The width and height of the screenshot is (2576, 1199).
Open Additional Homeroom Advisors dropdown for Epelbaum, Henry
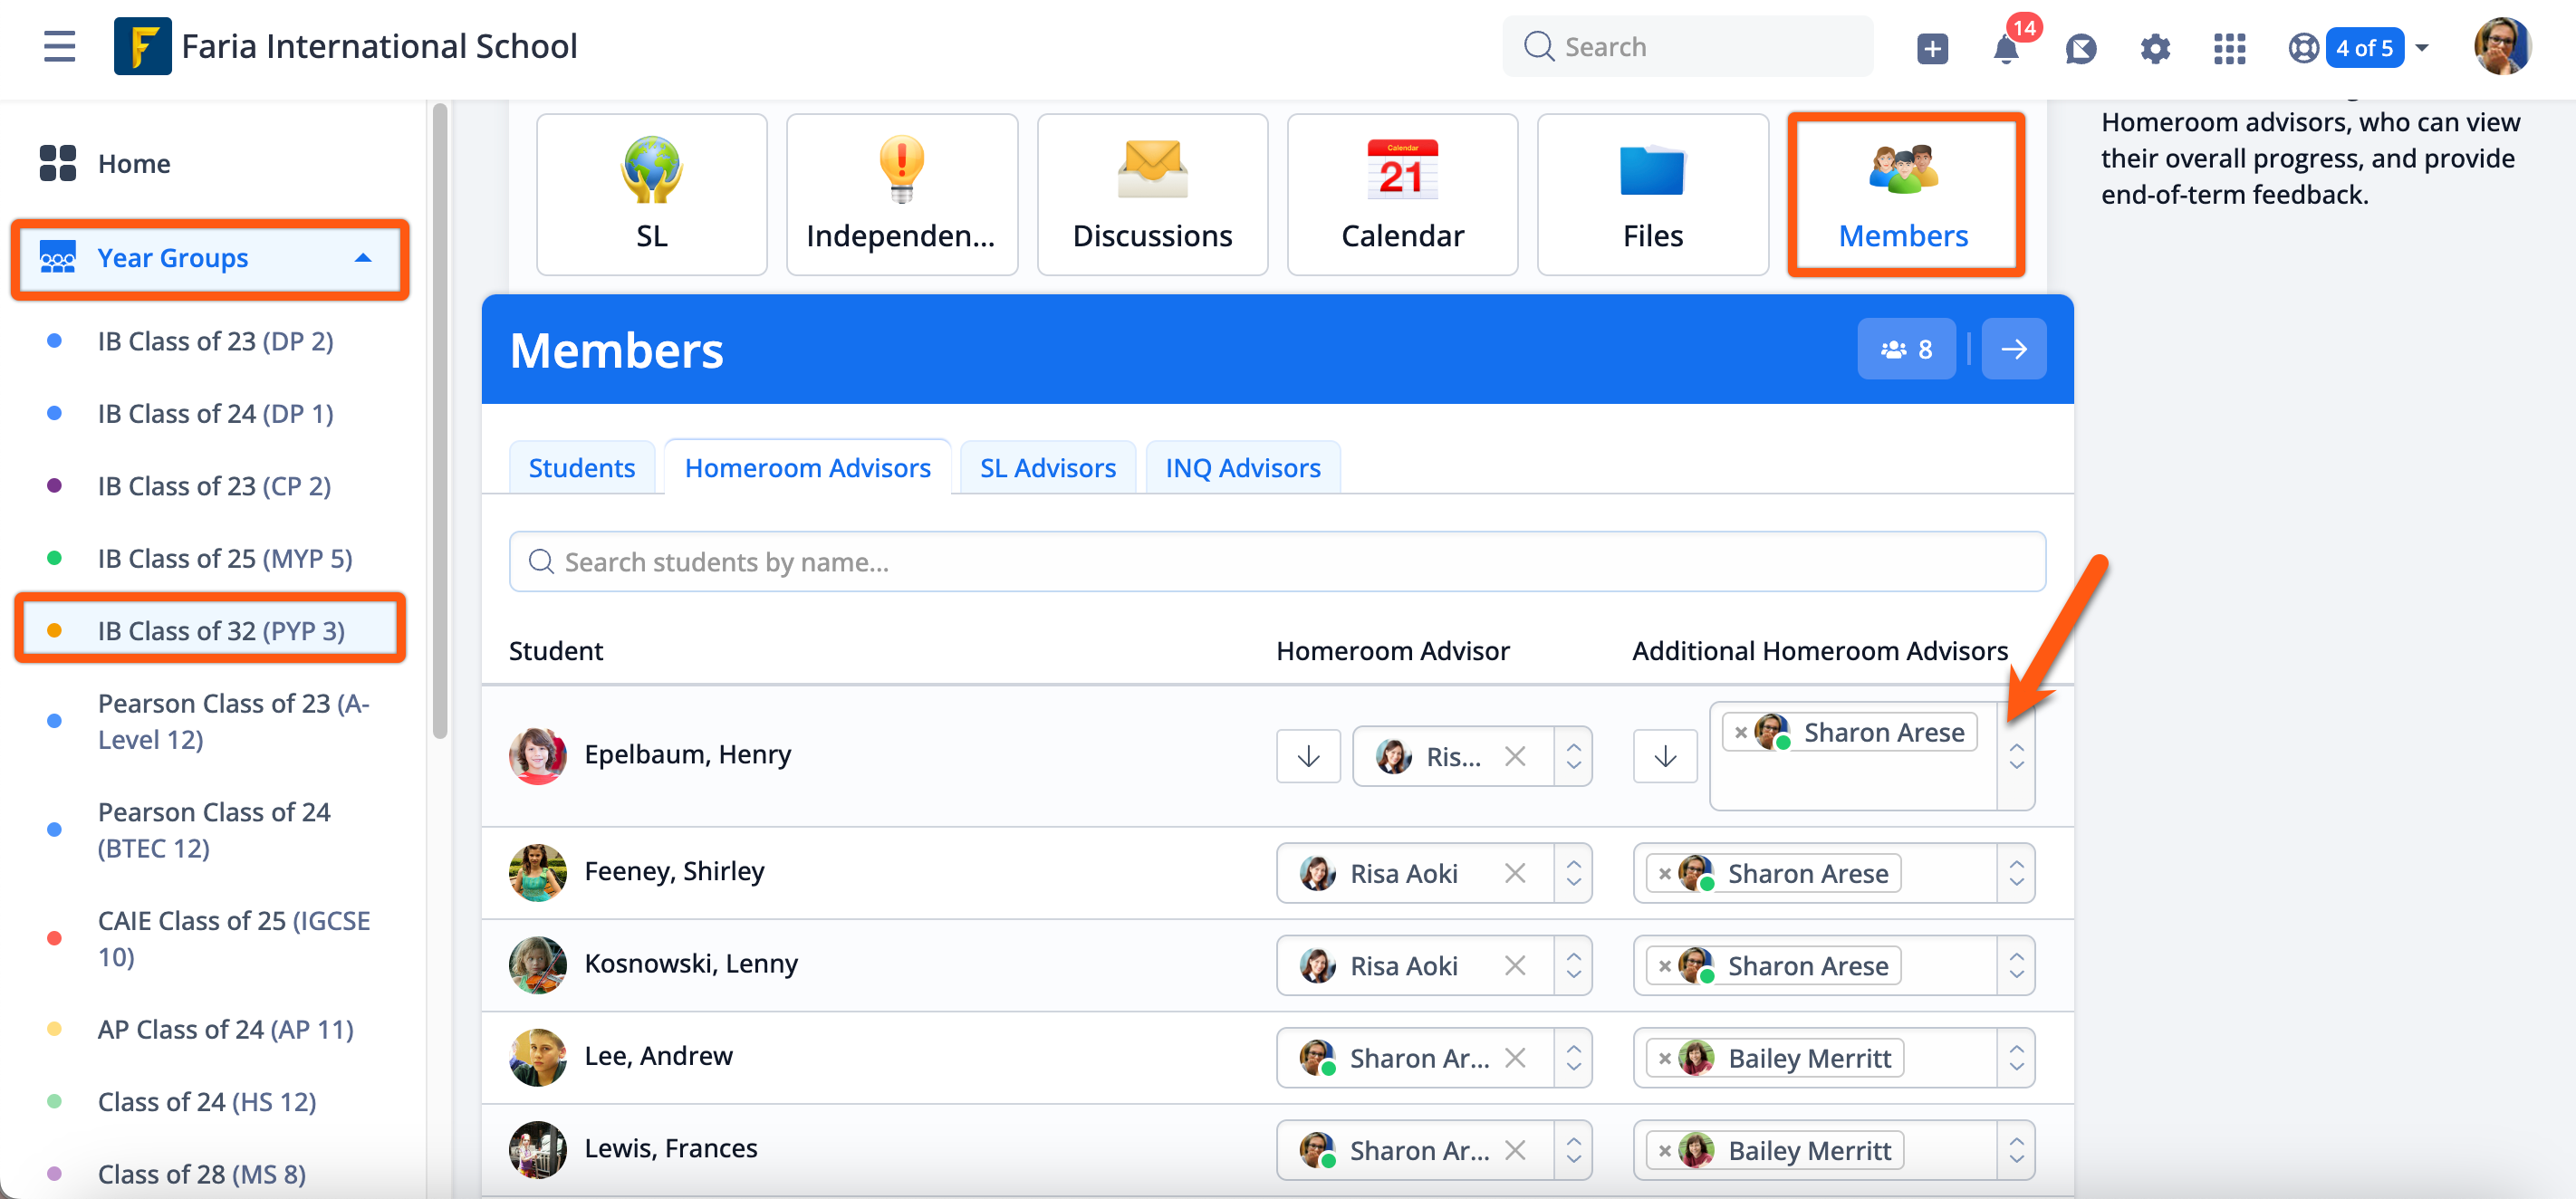tap(2016, 756)
